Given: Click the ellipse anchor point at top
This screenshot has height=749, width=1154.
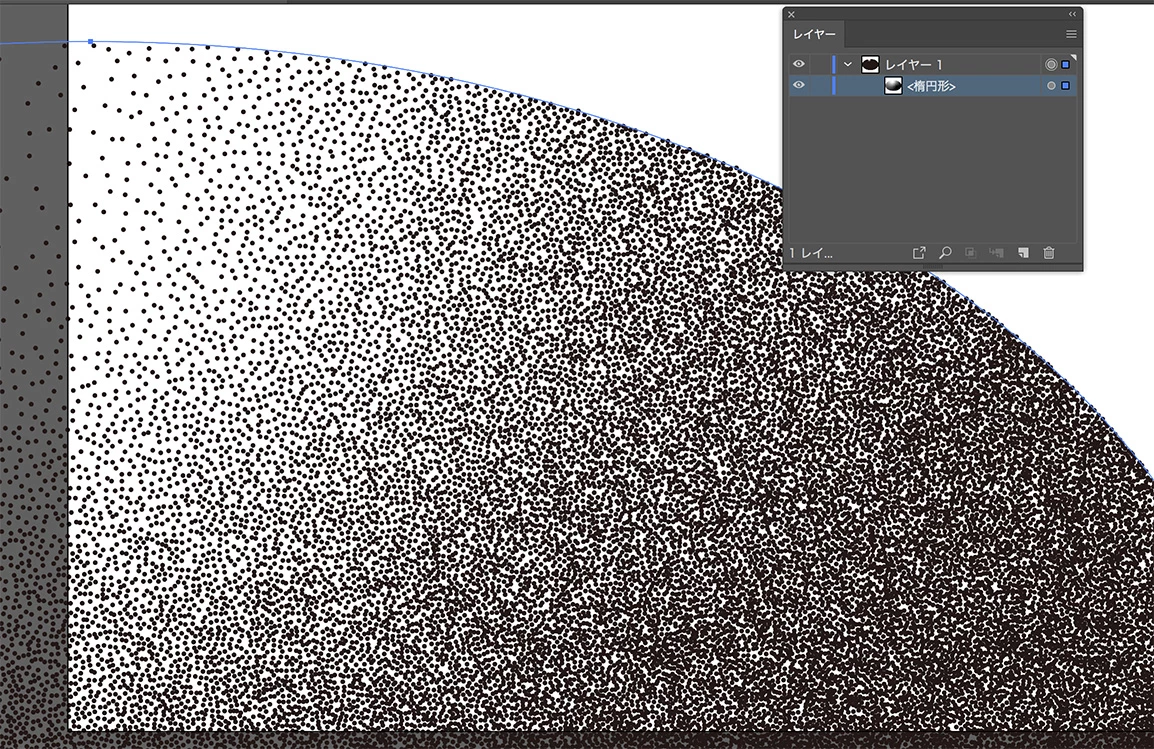Looking at the screenshot, I should (x=91, y=42).
